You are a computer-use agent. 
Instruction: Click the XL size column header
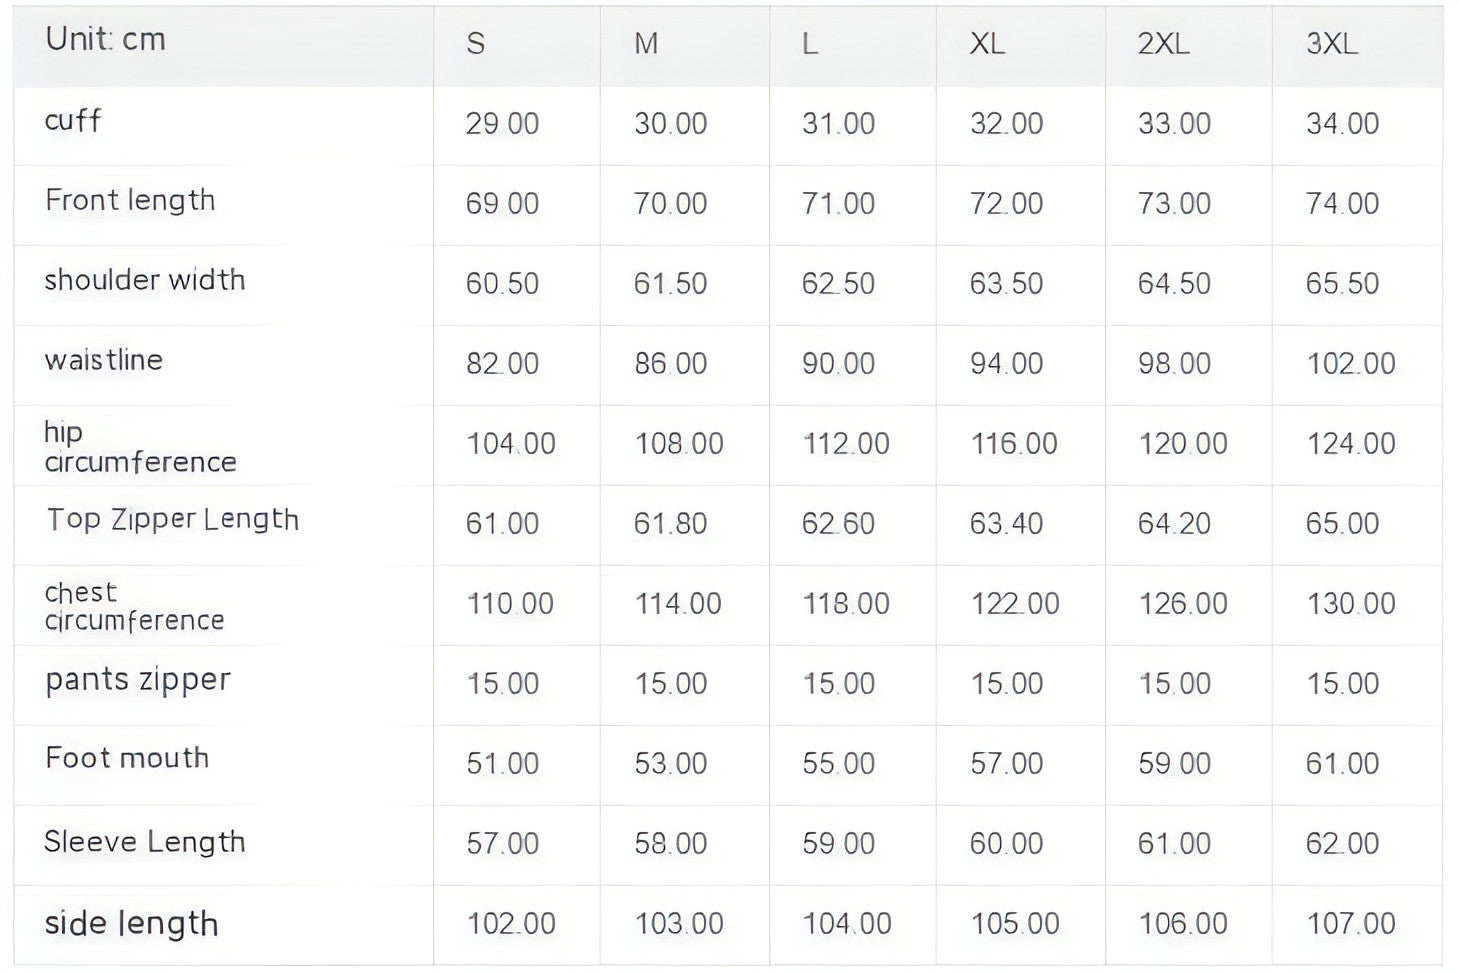pyautogui.click(x=987, y=44)
